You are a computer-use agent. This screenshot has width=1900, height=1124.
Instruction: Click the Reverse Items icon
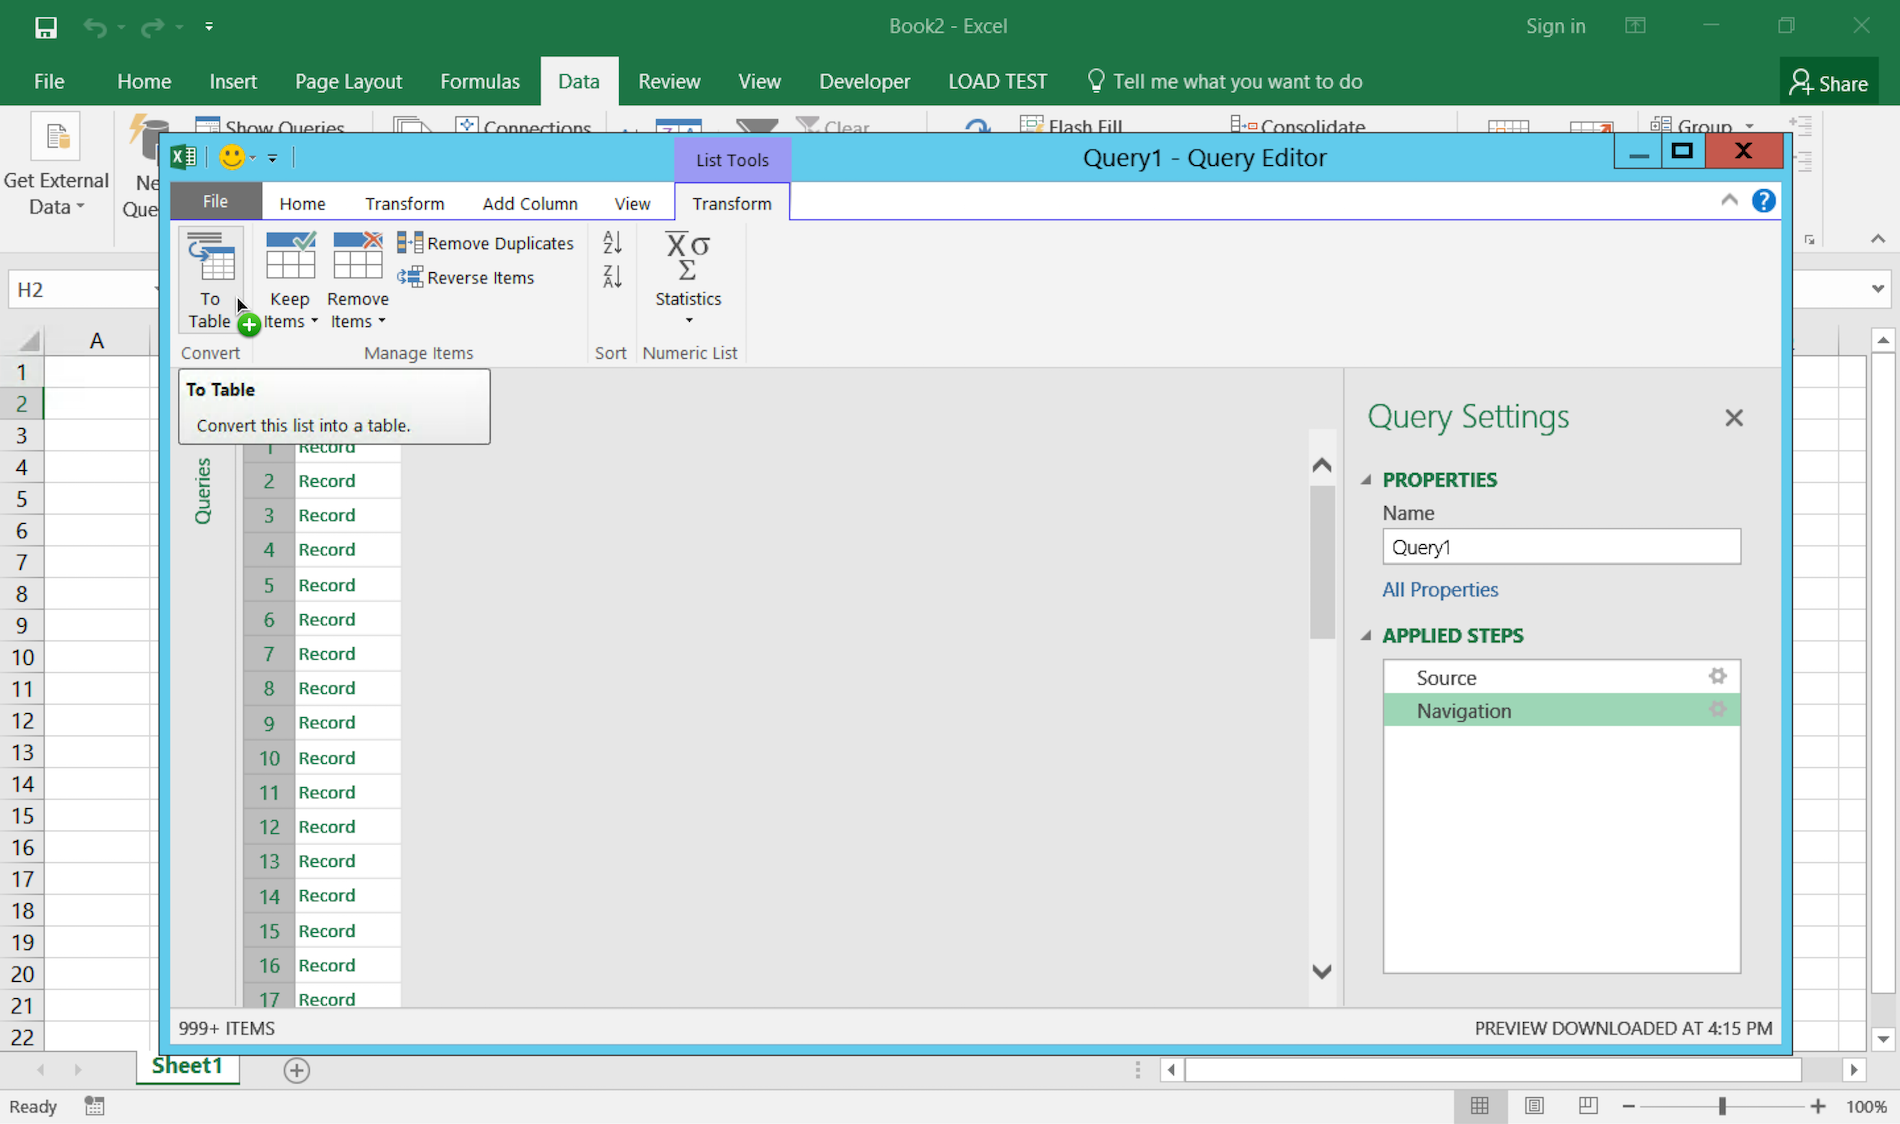409,278
